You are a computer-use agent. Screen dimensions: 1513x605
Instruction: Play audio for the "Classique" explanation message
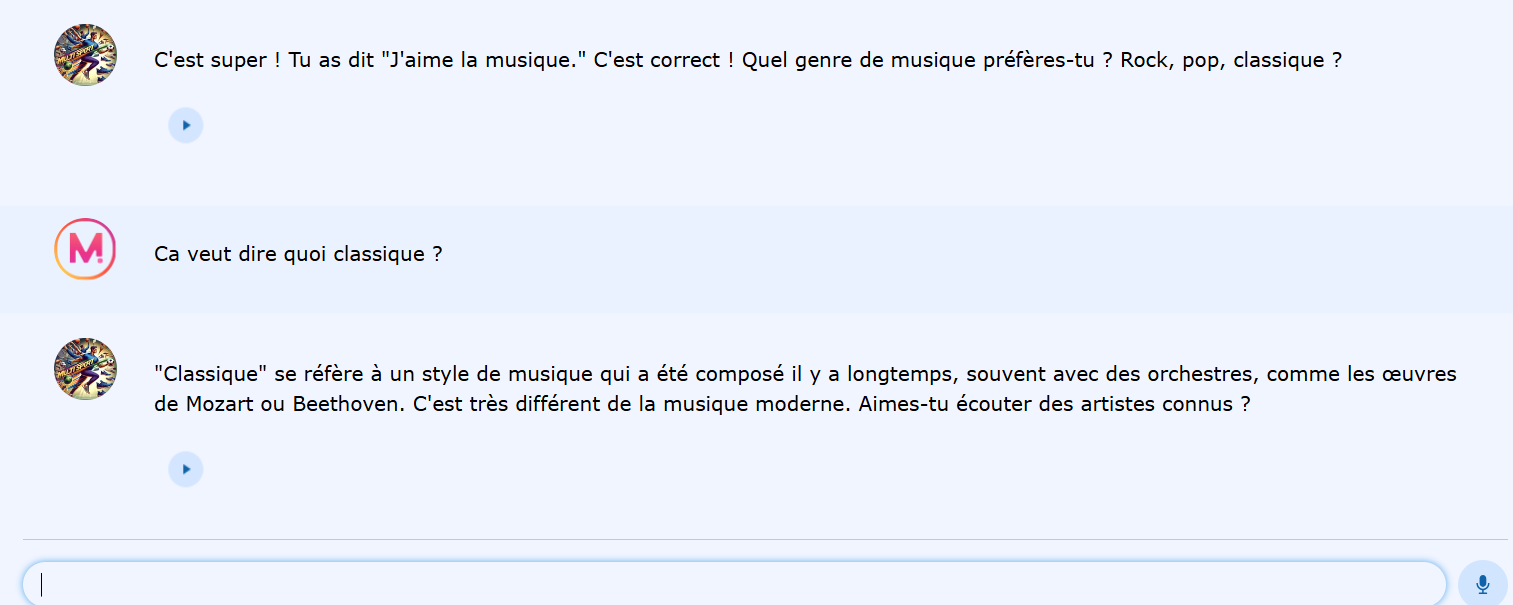coord(186,469)
